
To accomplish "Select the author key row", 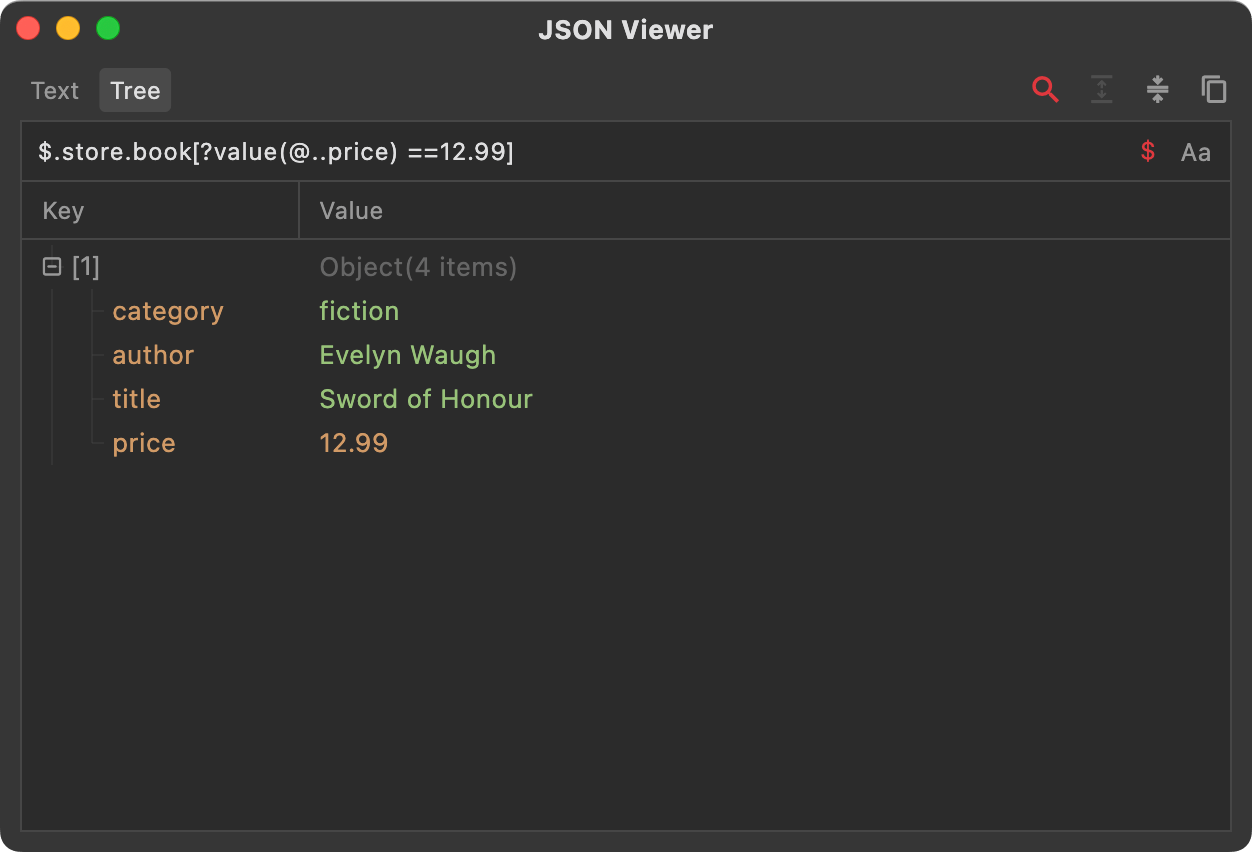I will [153, 355].
